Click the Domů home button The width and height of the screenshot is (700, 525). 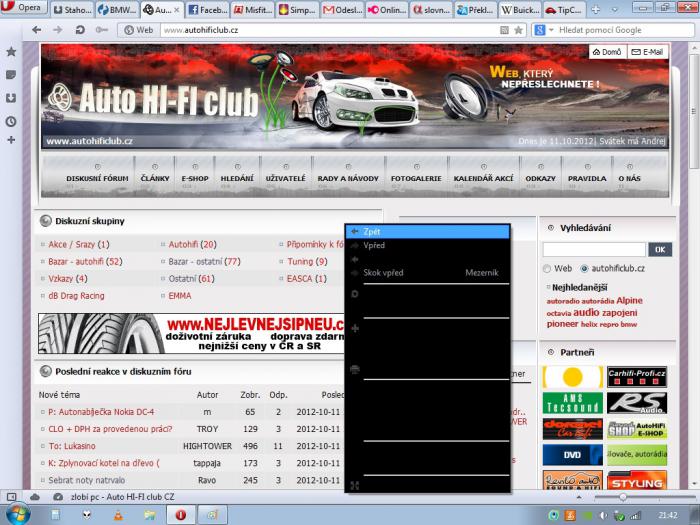[x=605, y=52]
